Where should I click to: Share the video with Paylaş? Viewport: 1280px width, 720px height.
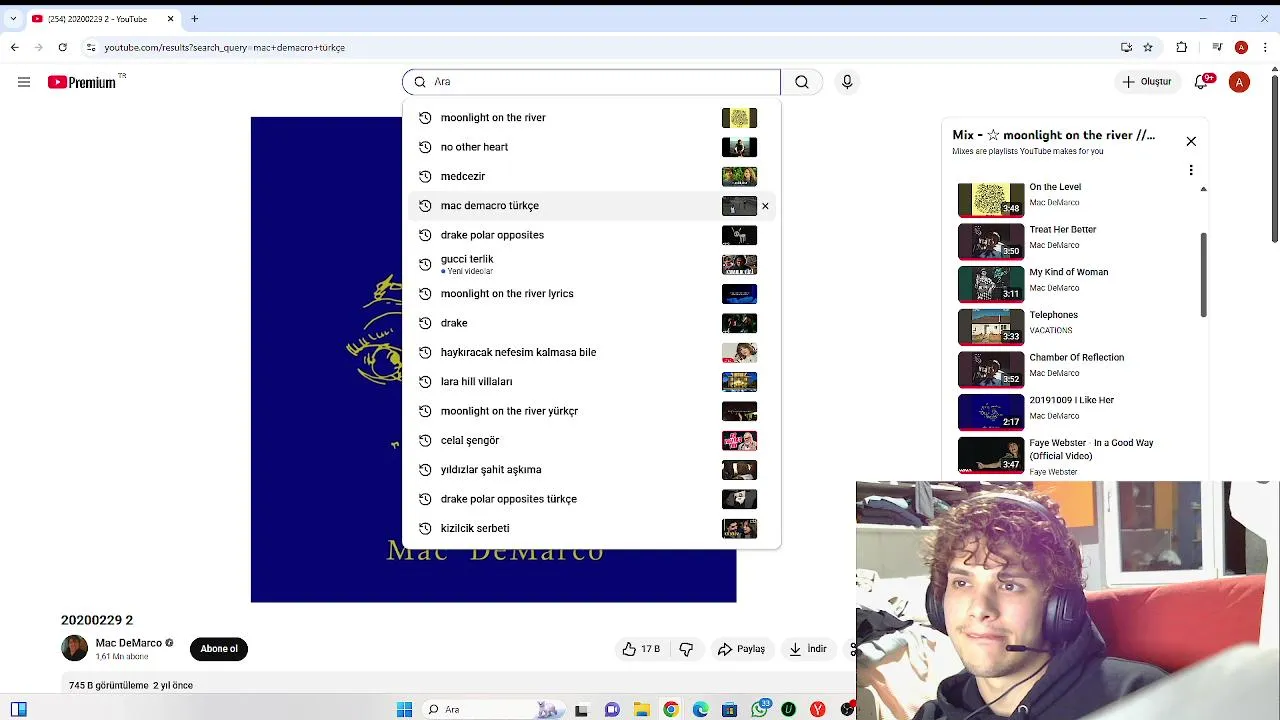pos(741,649)
